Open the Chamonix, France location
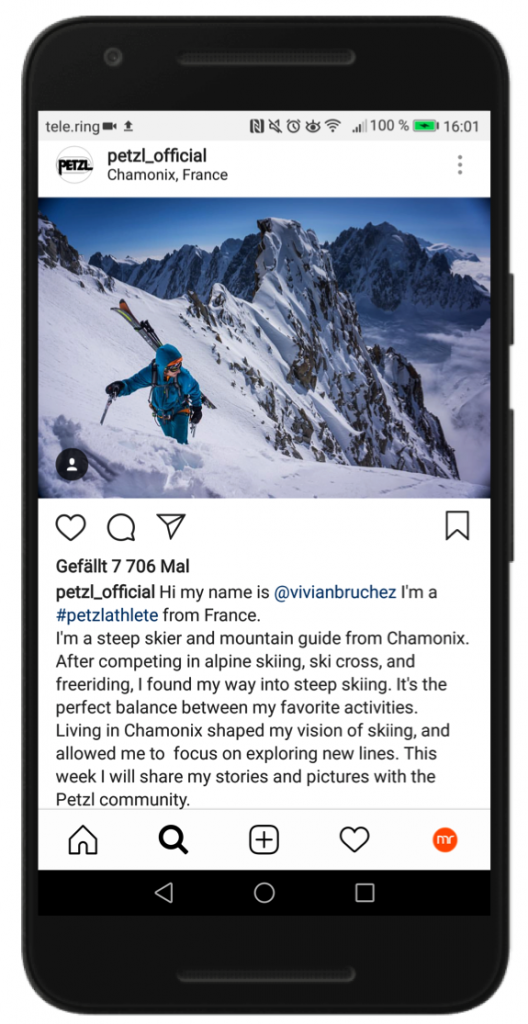The image size is (528, 1024). (x=167, y=175)
